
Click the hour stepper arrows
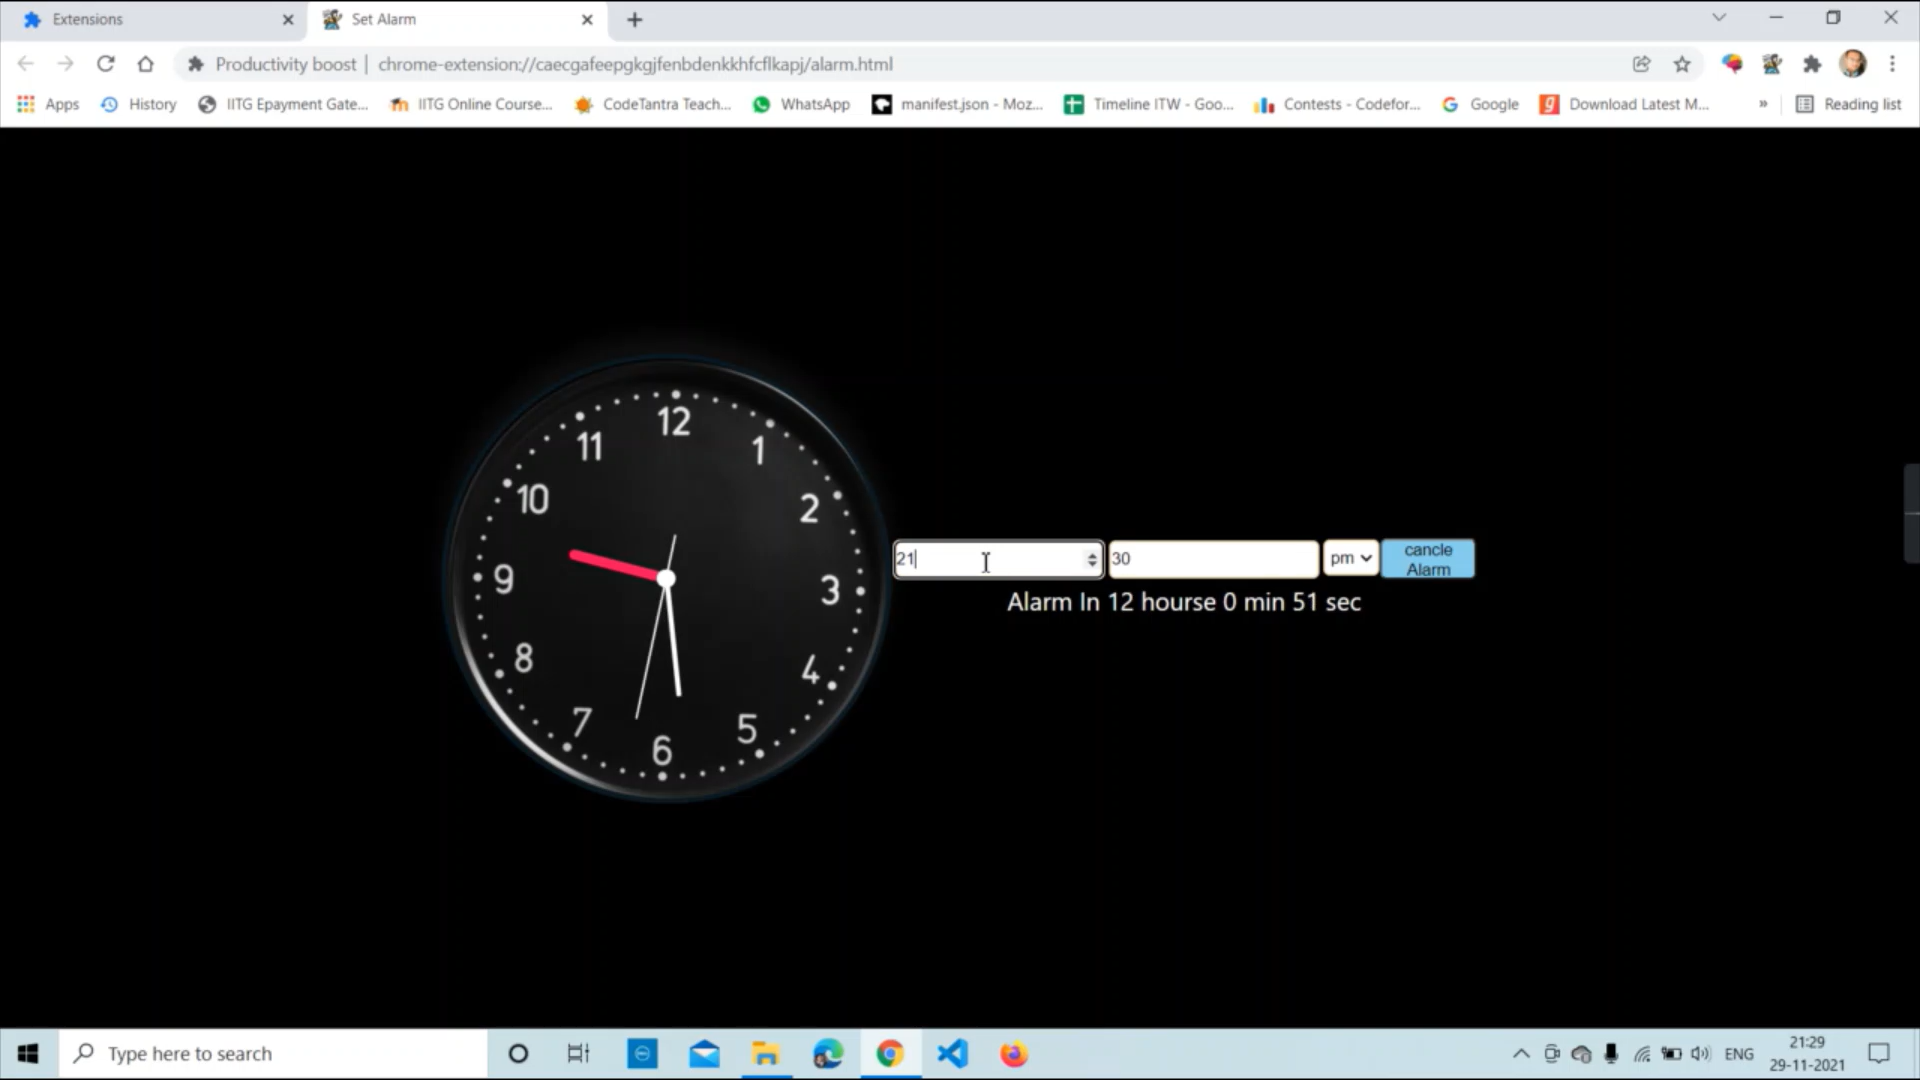coord(1091,559)
